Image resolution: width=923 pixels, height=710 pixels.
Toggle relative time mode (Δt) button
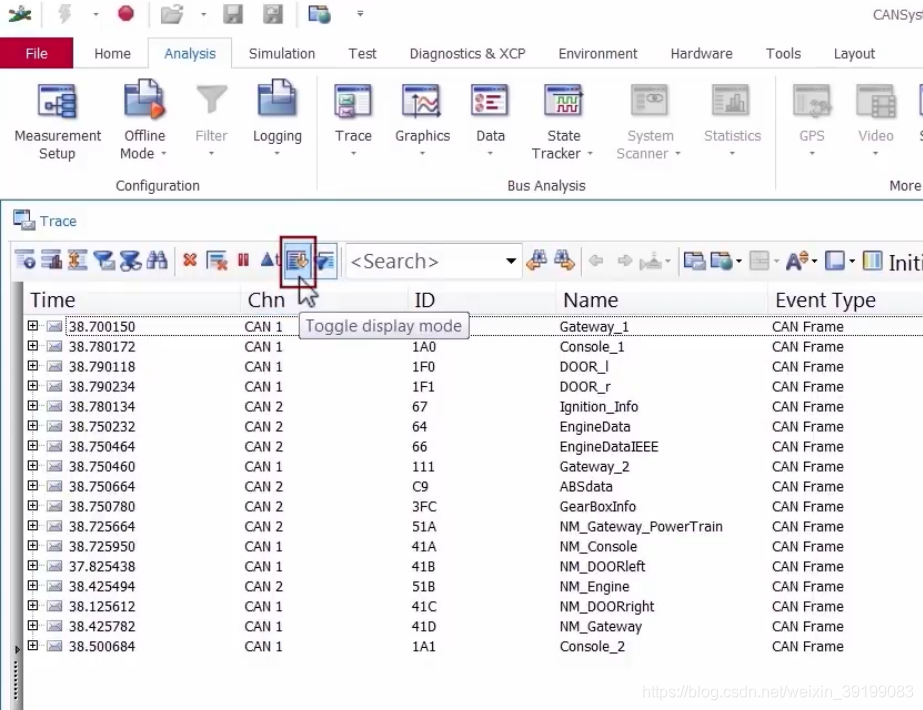coord(270,259)
